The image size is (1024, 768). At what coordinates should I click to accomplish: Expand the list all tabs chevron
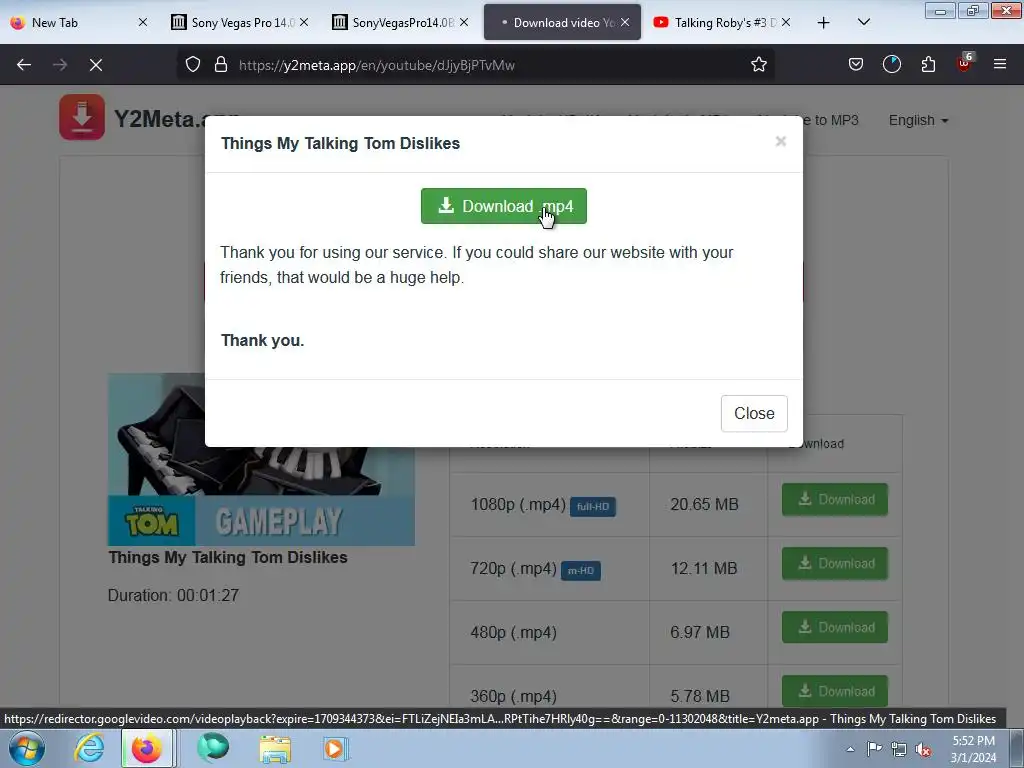[863, 22]
